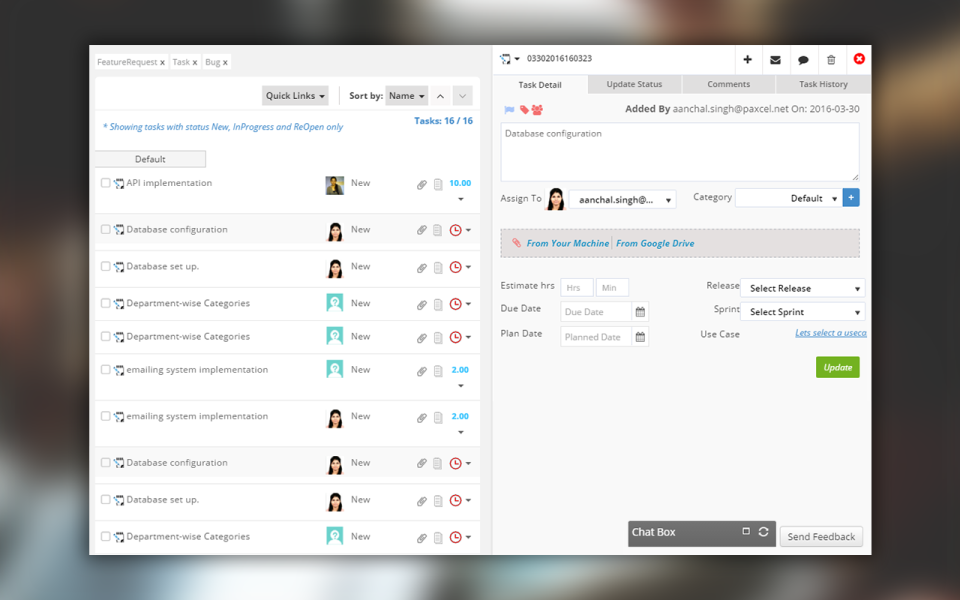Viewport: 960px width, 600px height.
Task: Check the checkbox for API implementation task
Action: (x=104, y=183)
